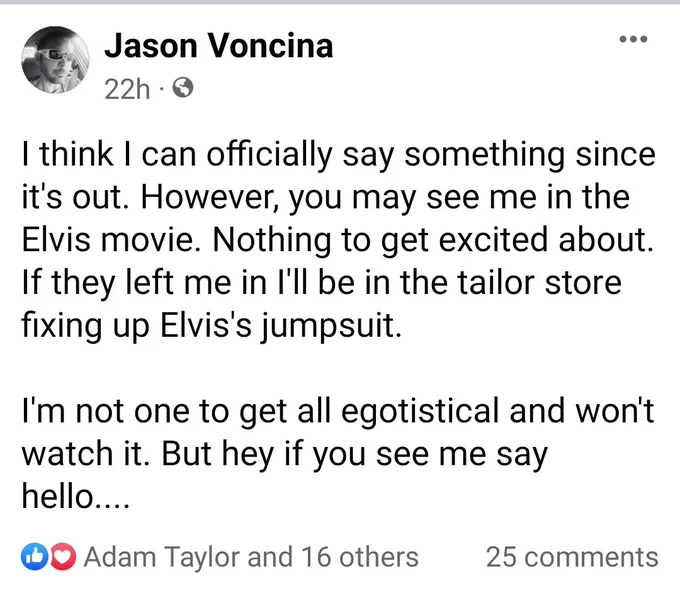Click the line "watch it. But hey if you"
This screenshot has width=680, height=593.
click(193, 455)
